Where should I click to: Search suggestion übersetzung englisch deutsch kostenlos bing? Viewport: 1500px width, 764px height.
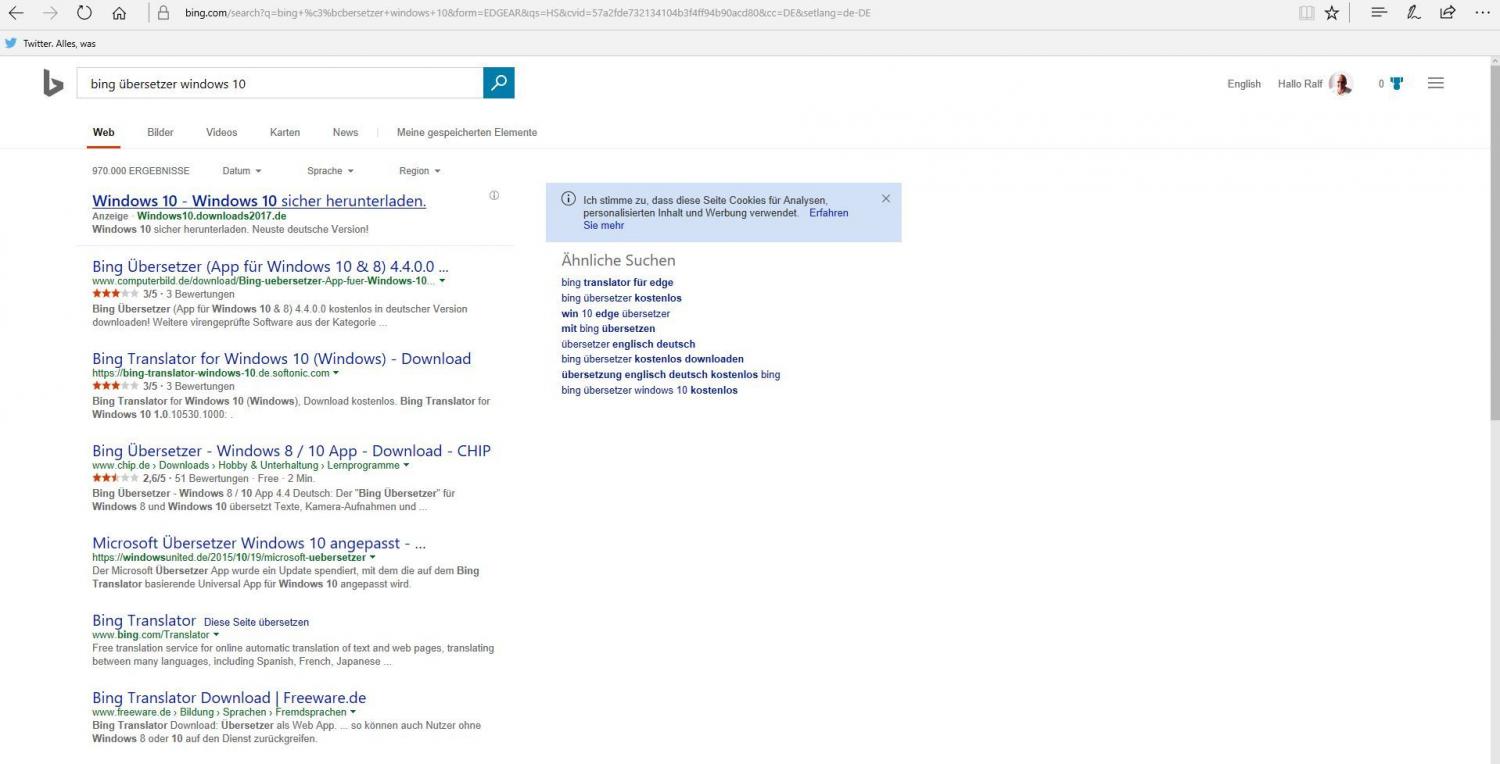670,375
